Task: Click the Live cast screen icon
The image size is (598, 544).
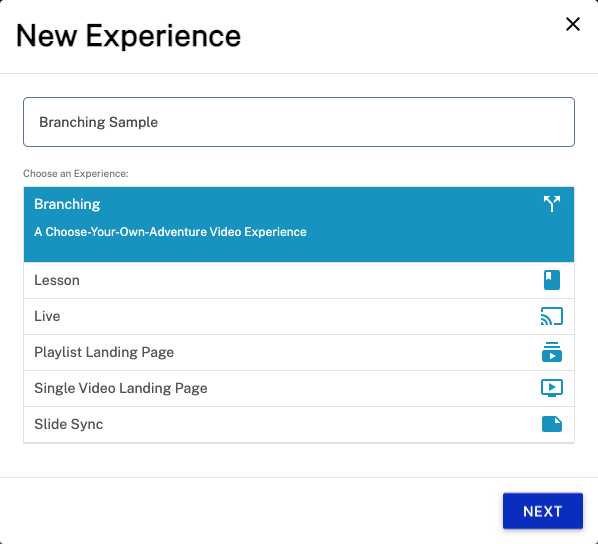Action: (551, 316)
